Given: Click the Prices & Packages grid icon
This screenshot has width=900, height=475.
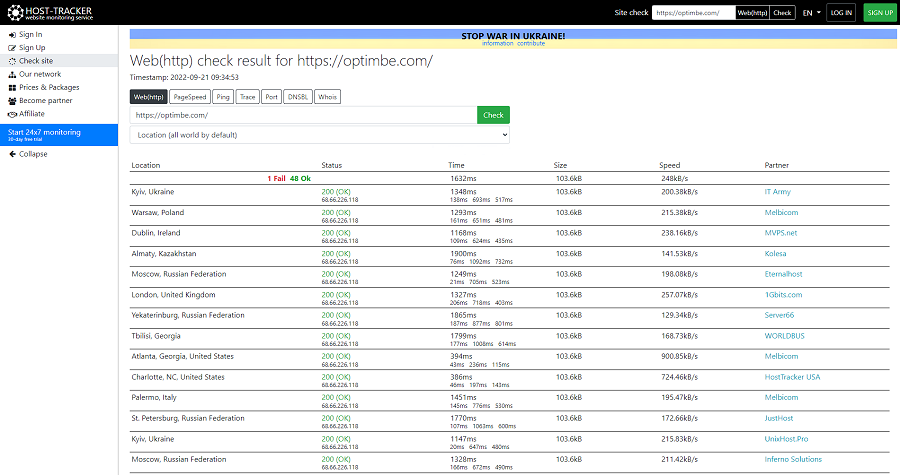Looking at the screenshot, I should (x=12, y=88).
